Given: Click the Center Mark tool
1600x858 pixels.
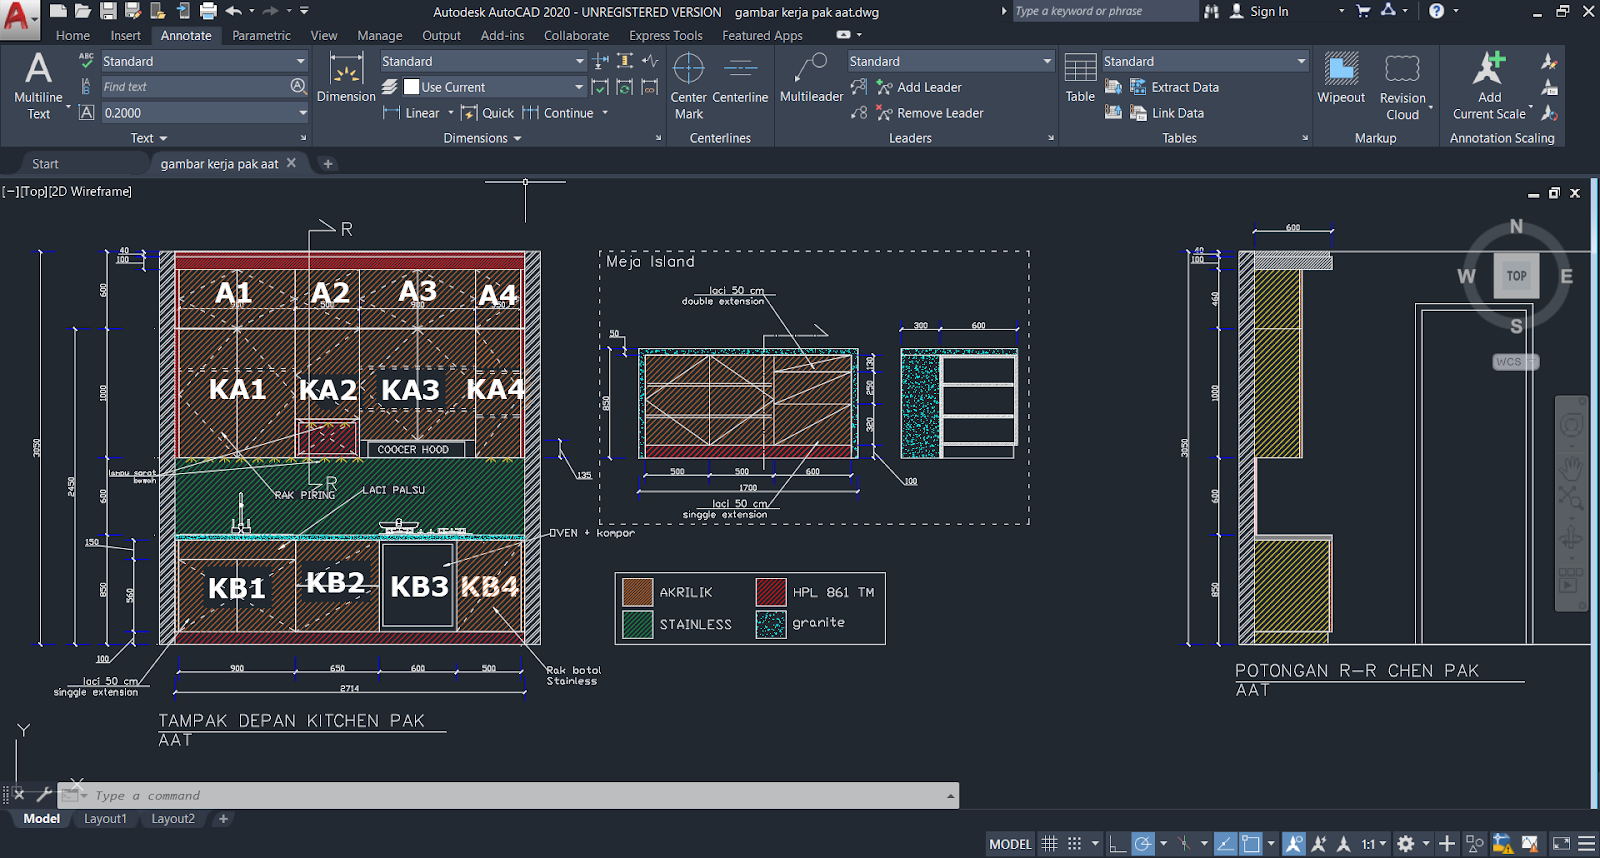Looking at the screenshot, I should pos(689,86).
